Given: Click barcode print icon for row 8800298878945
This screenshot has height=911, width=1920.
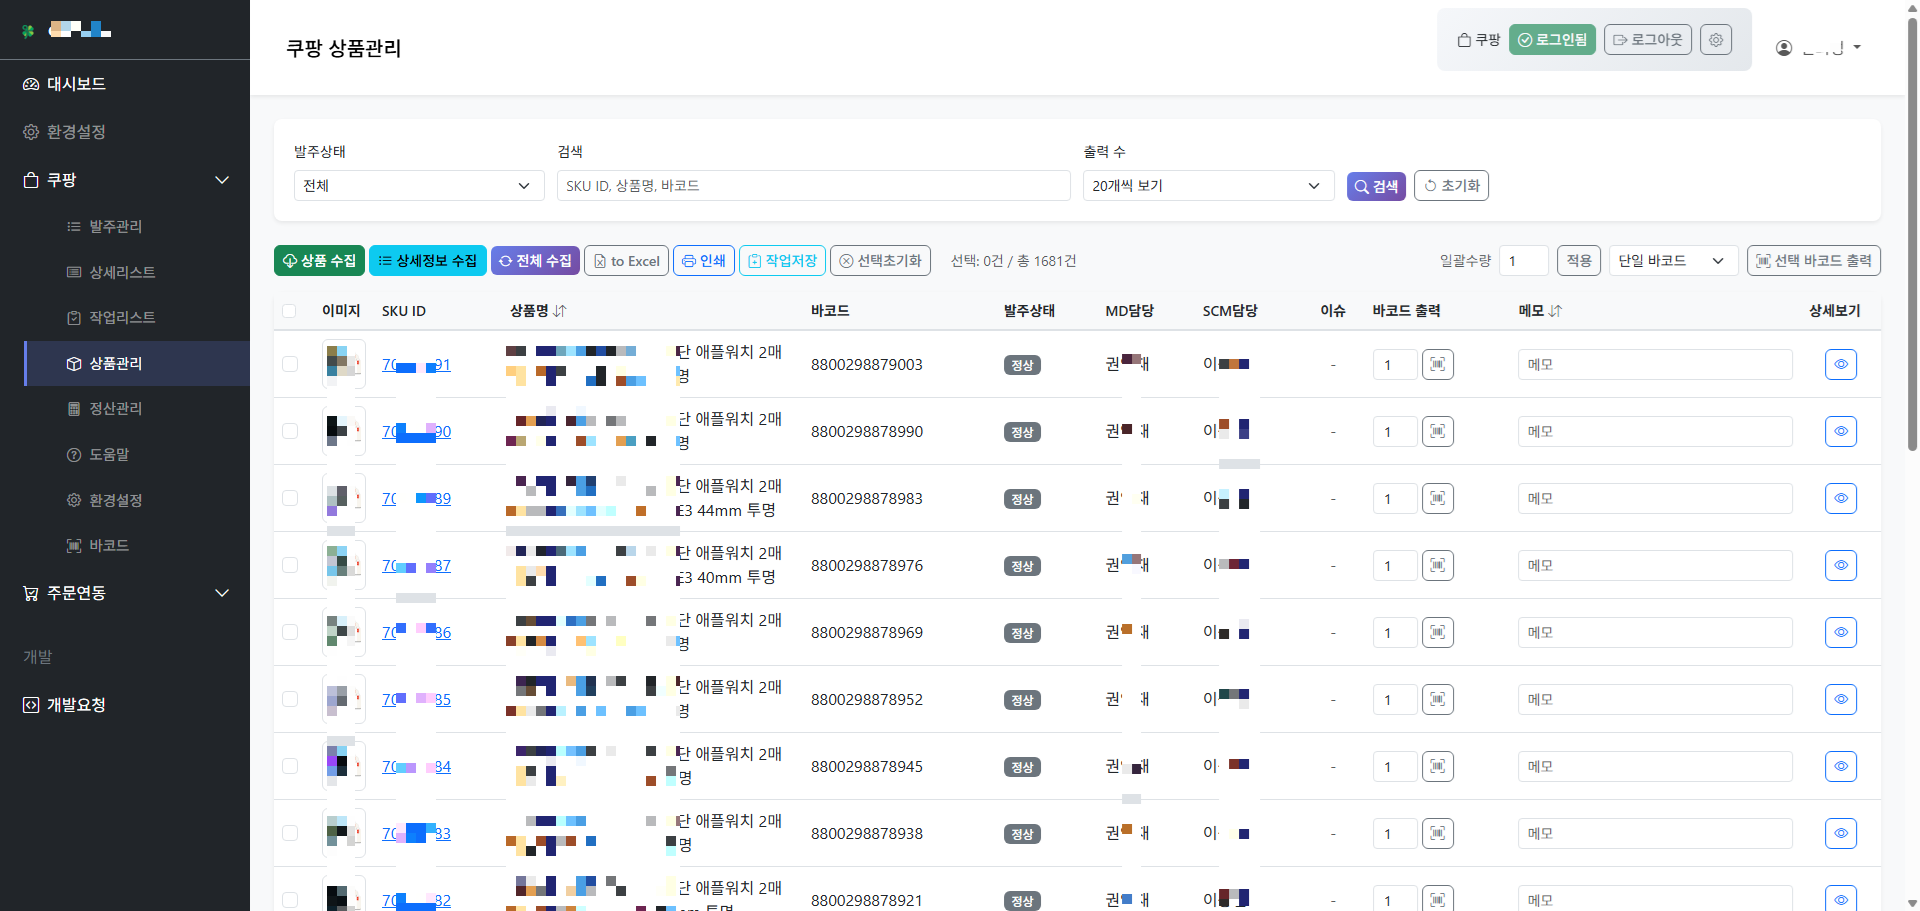Looking at the screenshot, I should pyautogui.click(x=1437, y=766).
